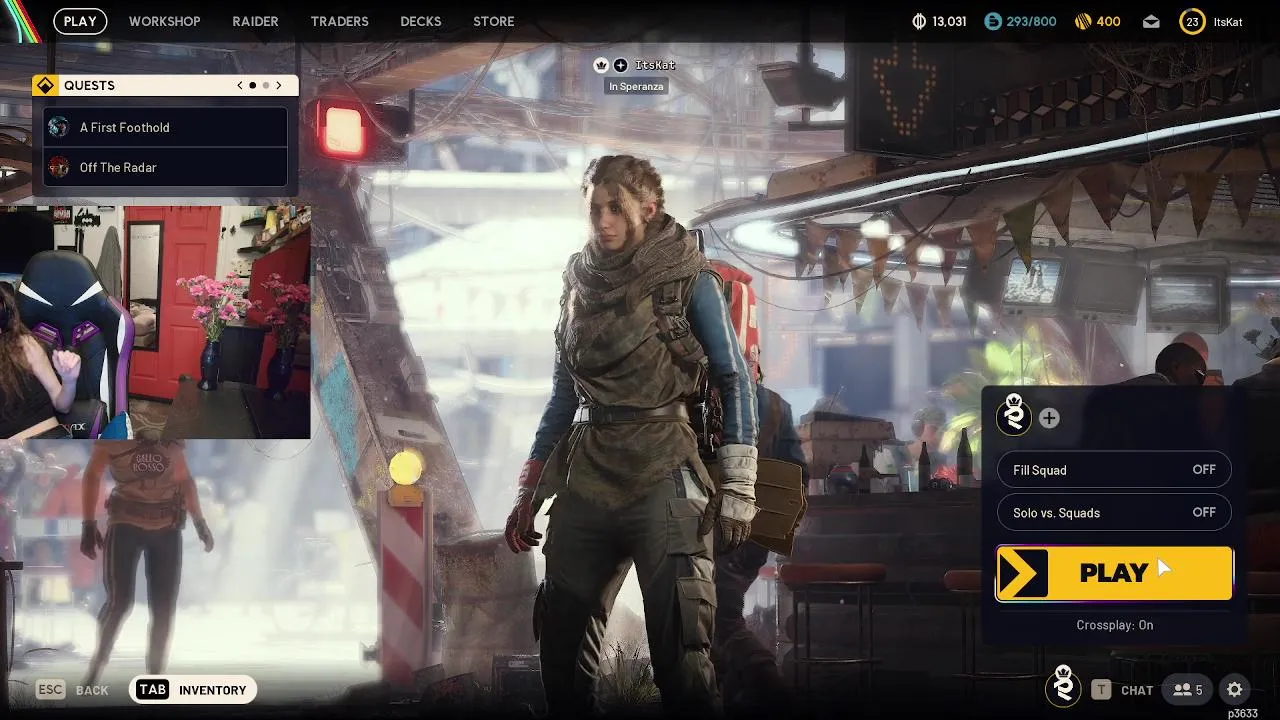The image size is (1280, 720).
Task: Open the mail inbox icon
Action: pos(1151,21)
